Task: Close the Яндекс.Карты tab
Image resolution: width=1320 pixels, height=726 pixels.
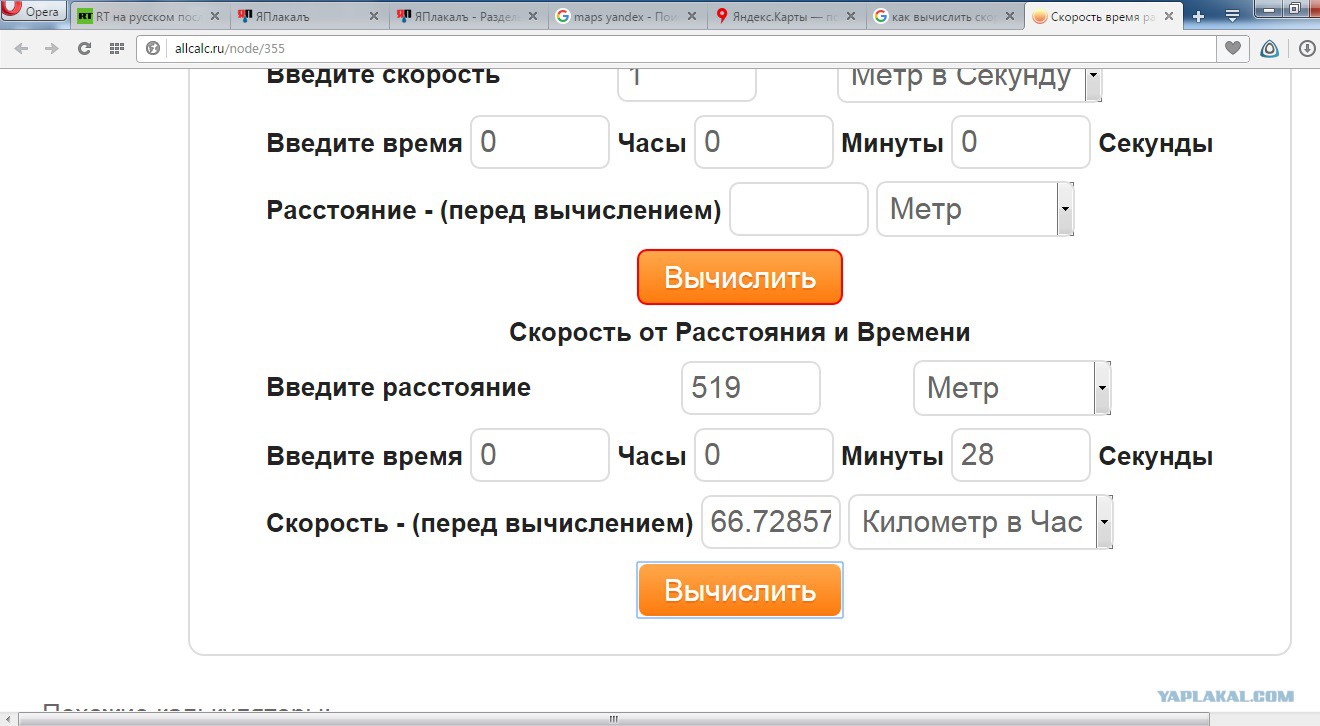Action: 851,16
